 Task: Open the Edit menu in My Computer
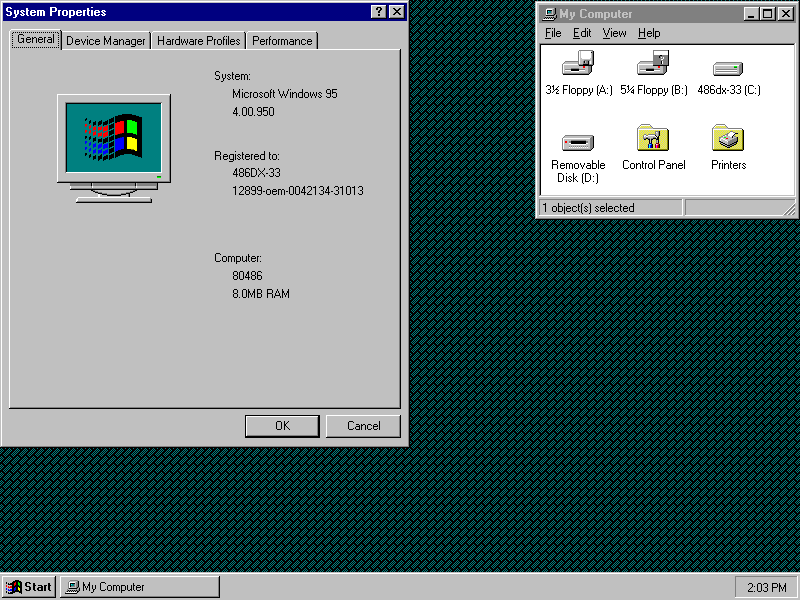[x=582, y=33]
